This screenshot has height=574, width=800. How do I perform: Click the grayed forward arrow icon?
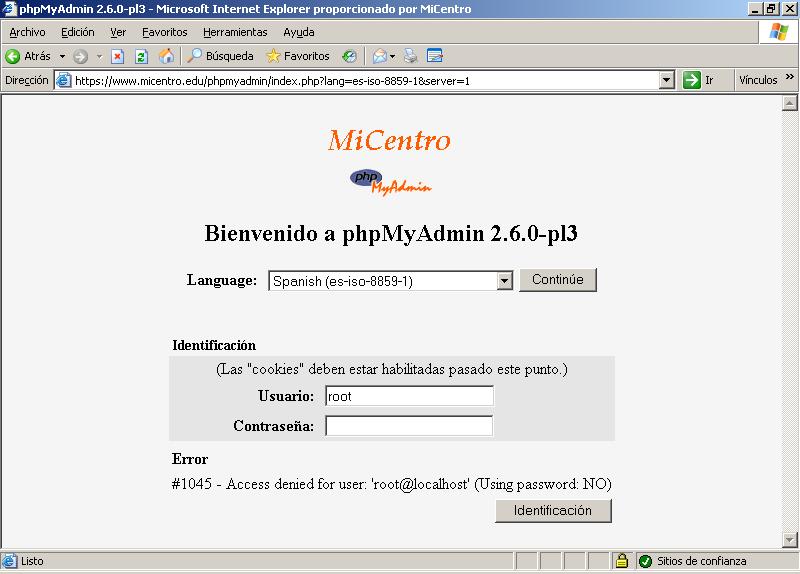(80, 56)
